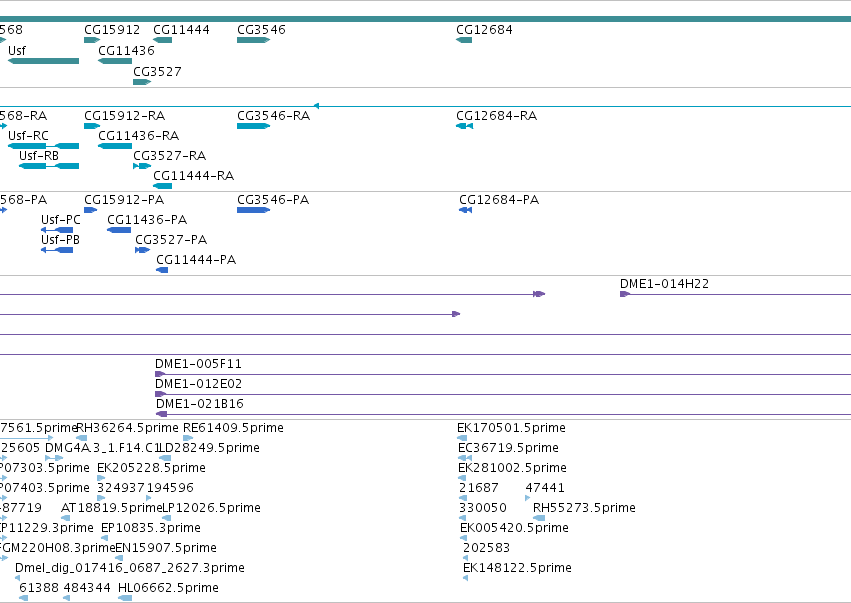Select the CG11444-RA transcript bar

click(x=163, y=186)
